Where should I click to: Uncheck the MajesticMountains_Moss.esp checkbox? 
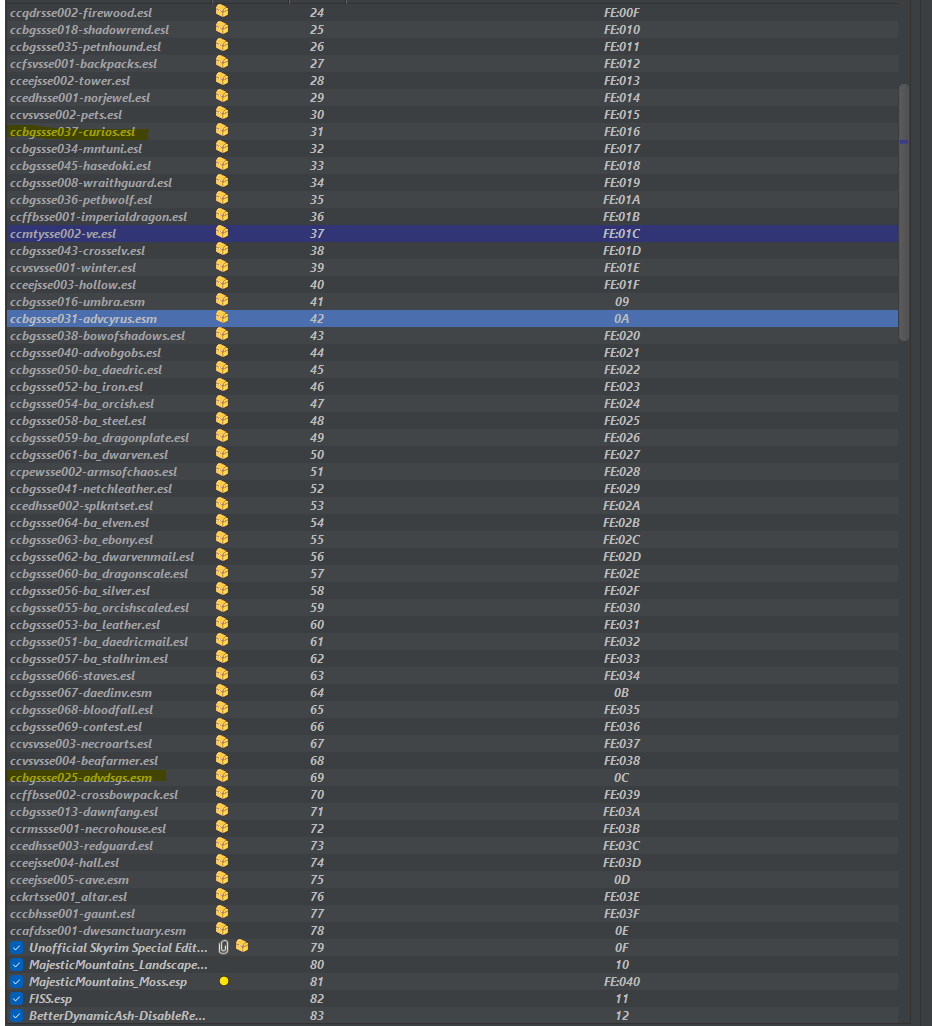coord(16,982)
